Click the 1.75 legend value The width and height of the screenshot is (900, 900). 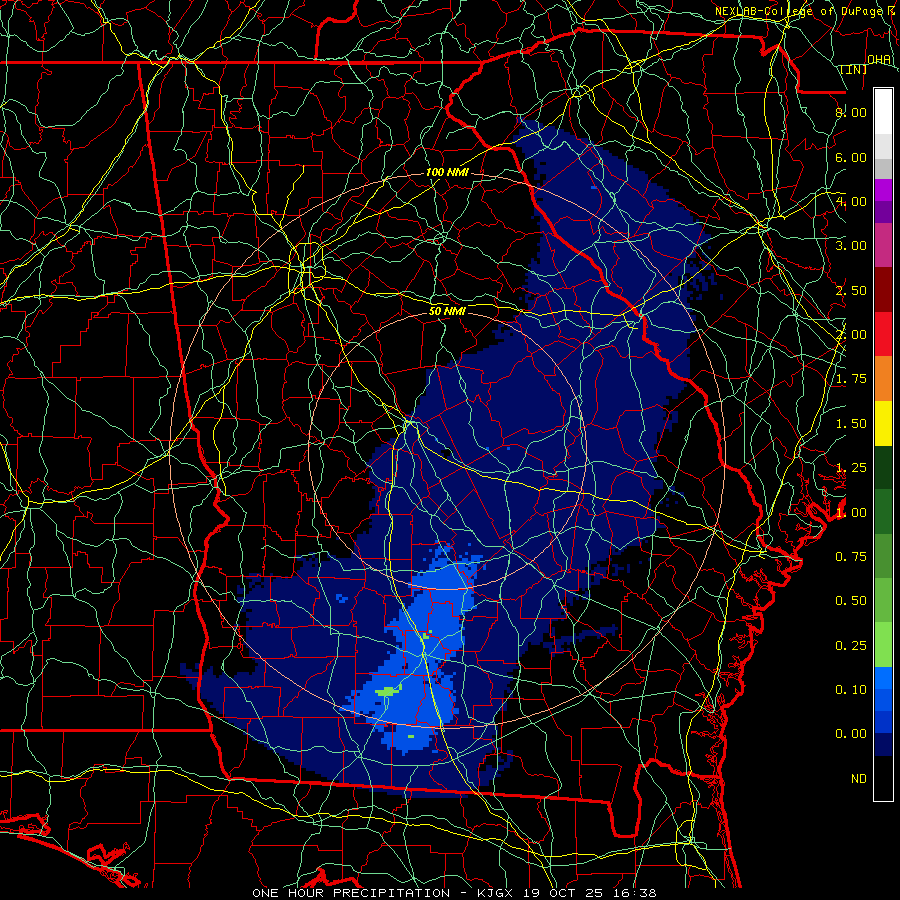(851, 379)
